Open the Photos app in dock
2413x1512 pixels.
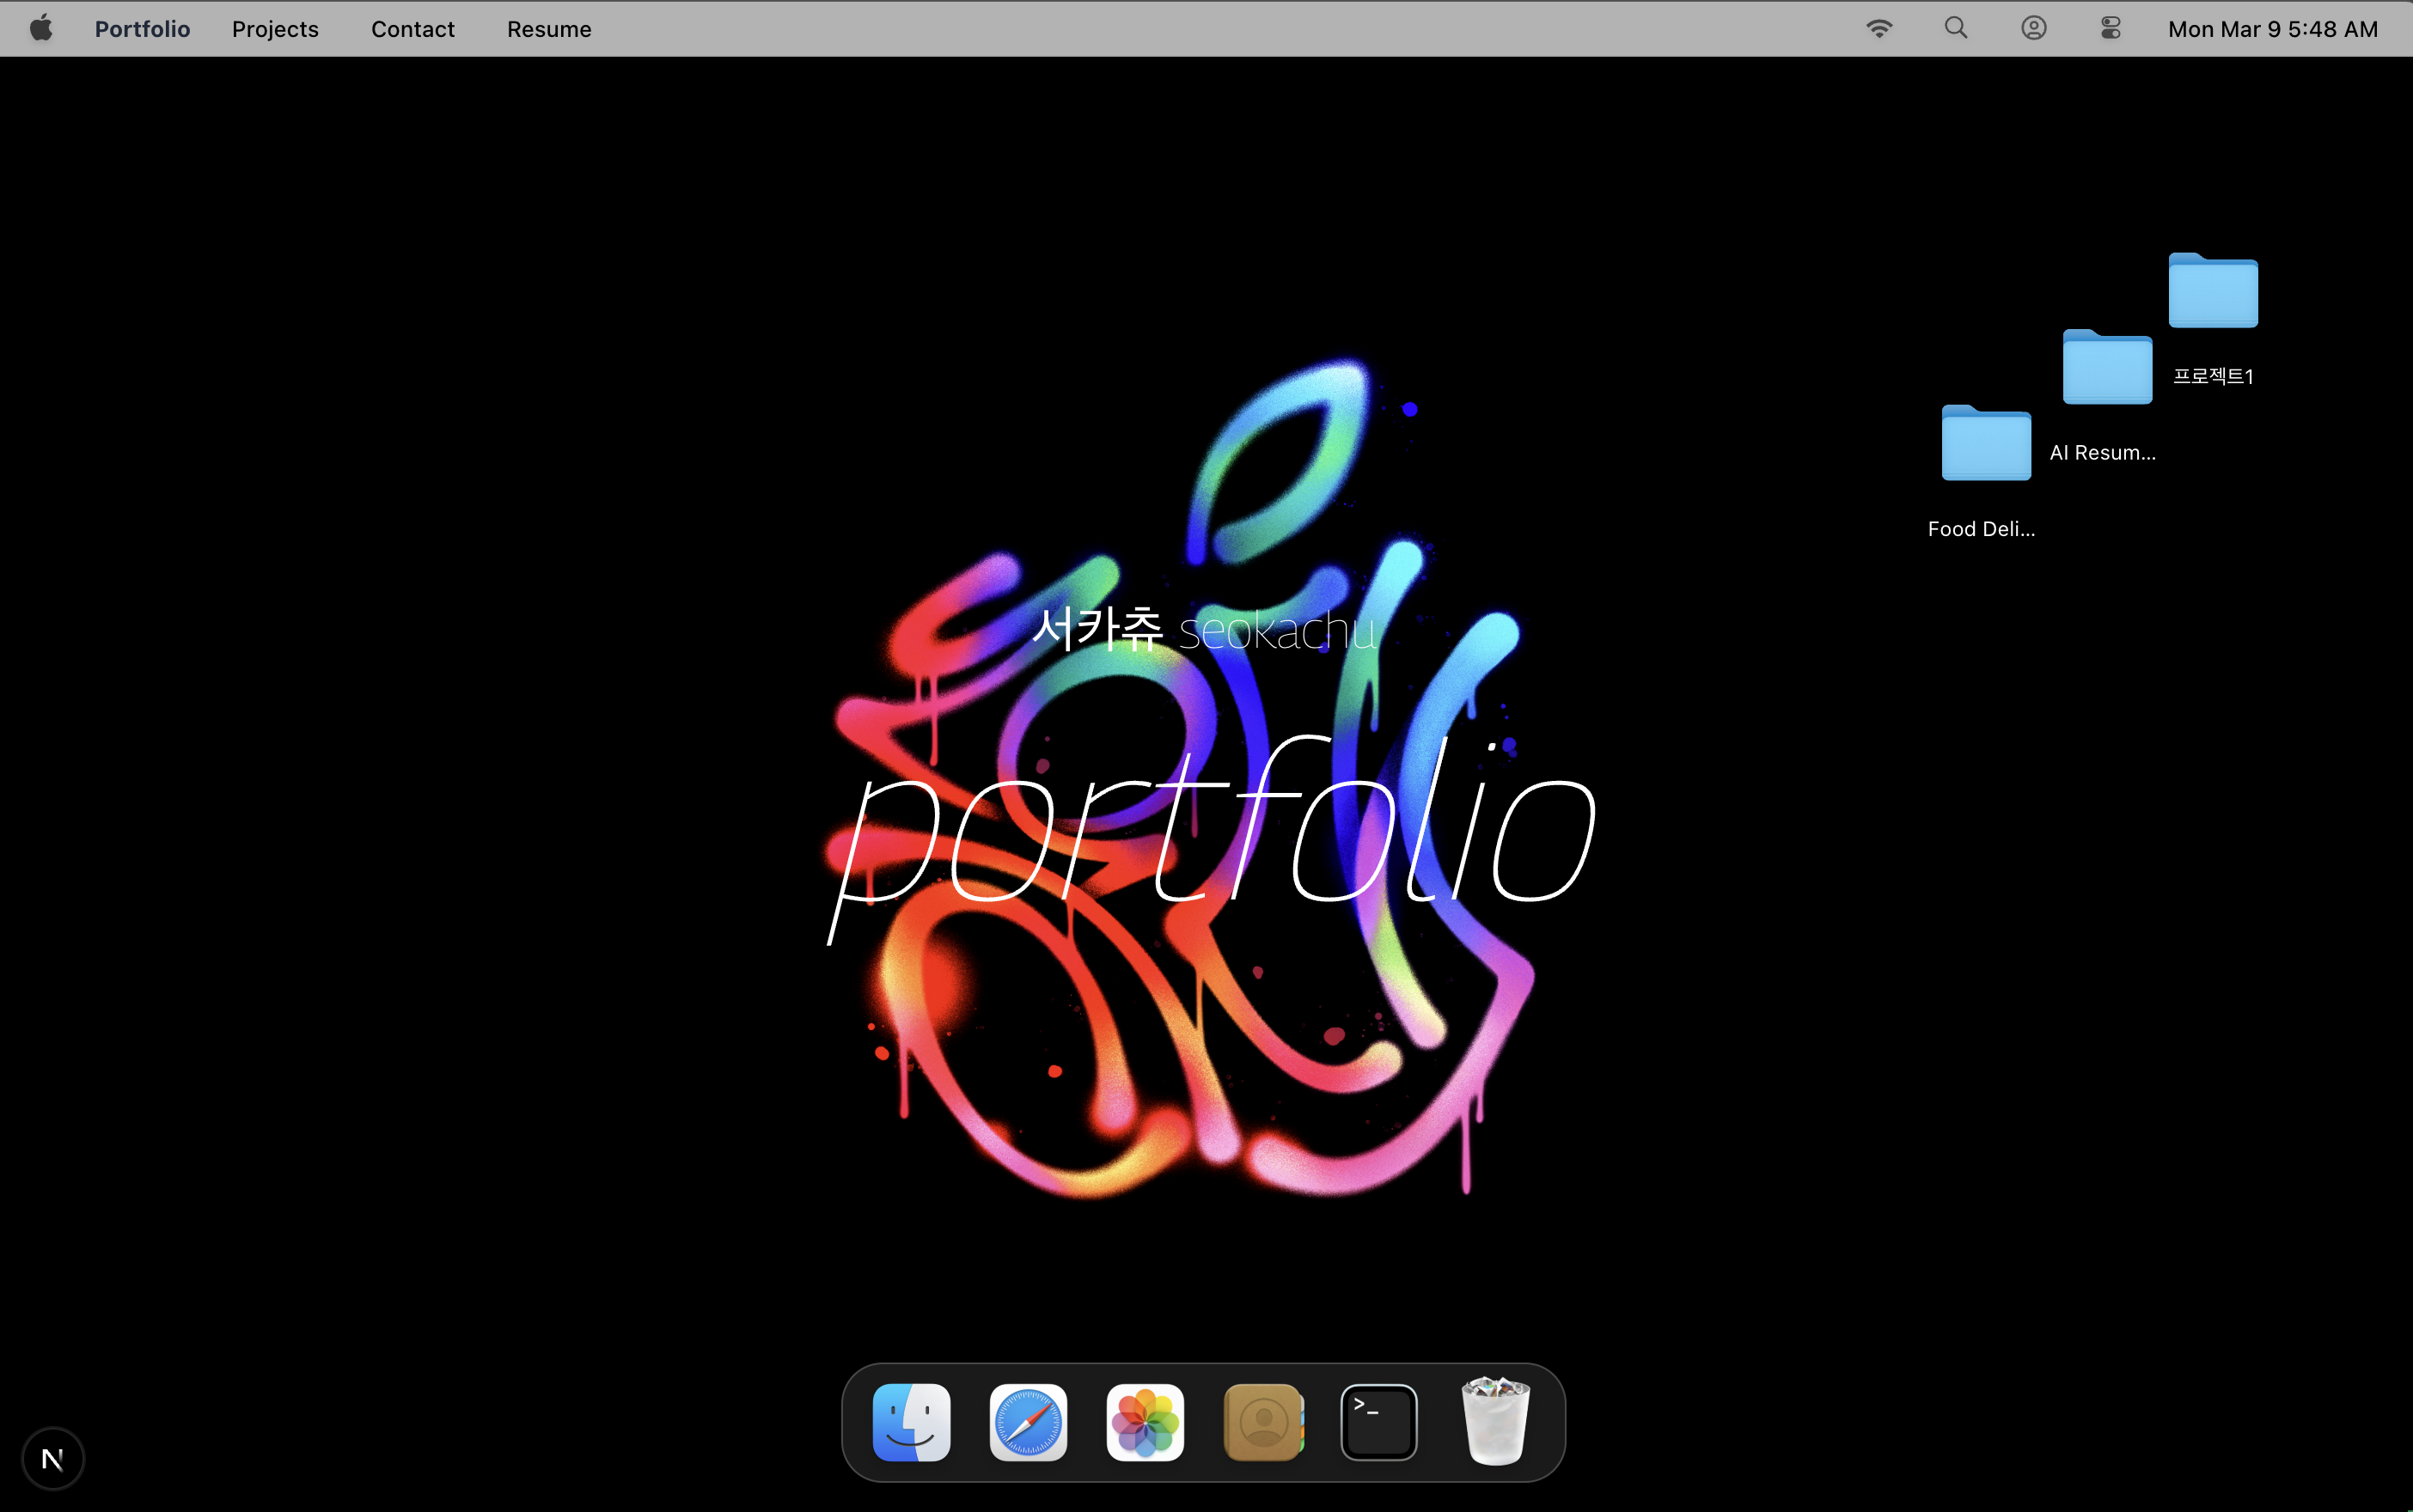click(1145, 1422)
